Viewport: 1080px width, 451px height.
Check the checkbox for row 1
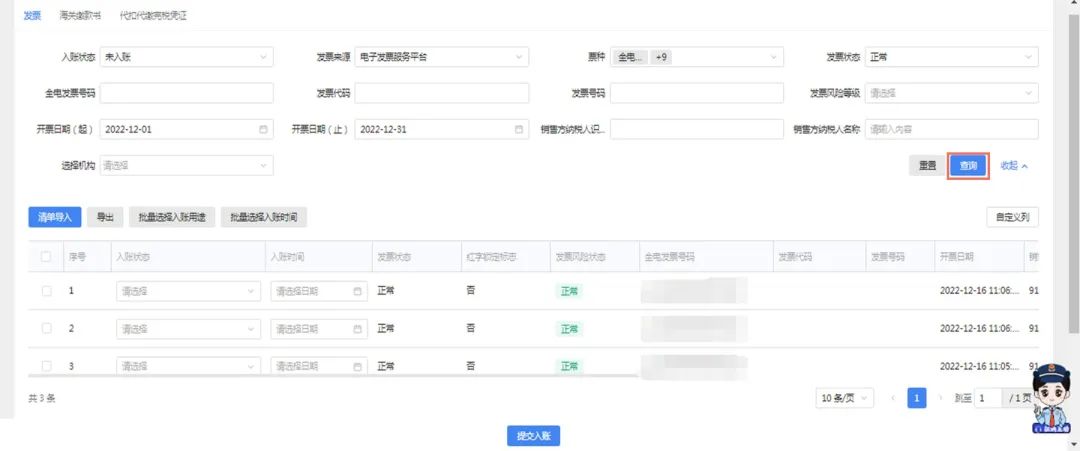point(46,291)
